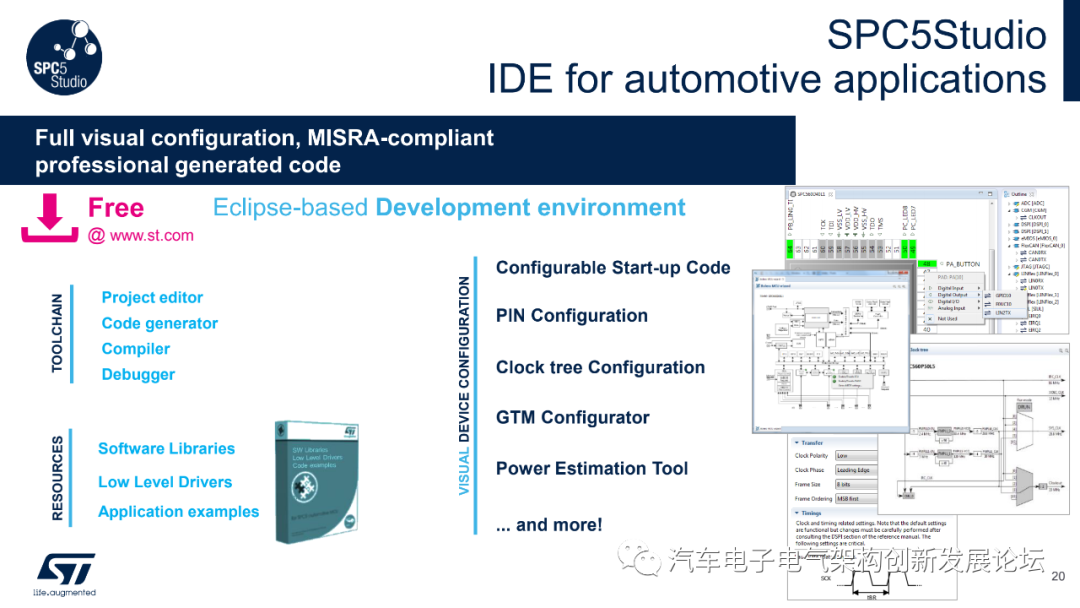Click the SW Libraries software box image
The height and width of the screenshot is (608, 1080).
[x=318, y=481]
